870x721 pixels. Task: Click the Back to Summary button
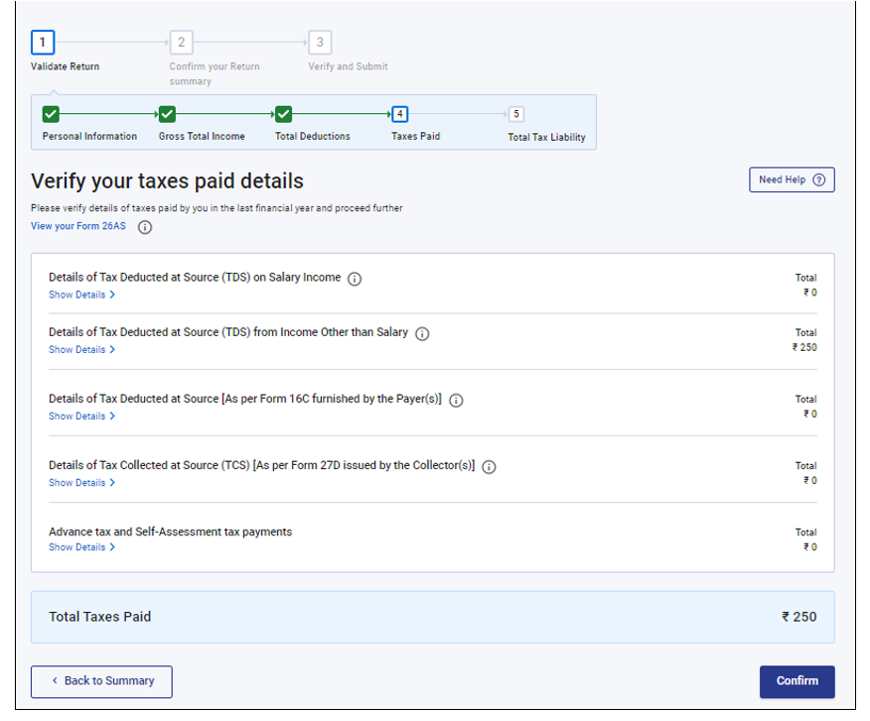tap(102, 681)
